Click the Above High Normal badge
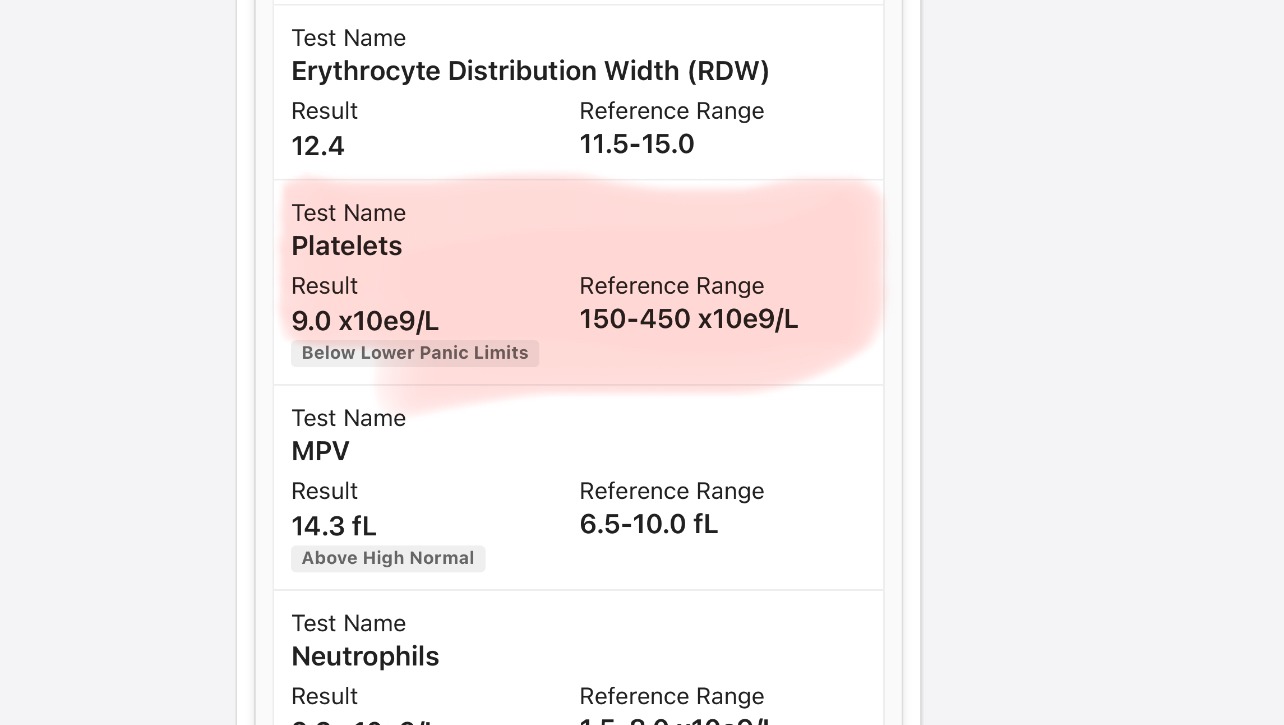 388,558
